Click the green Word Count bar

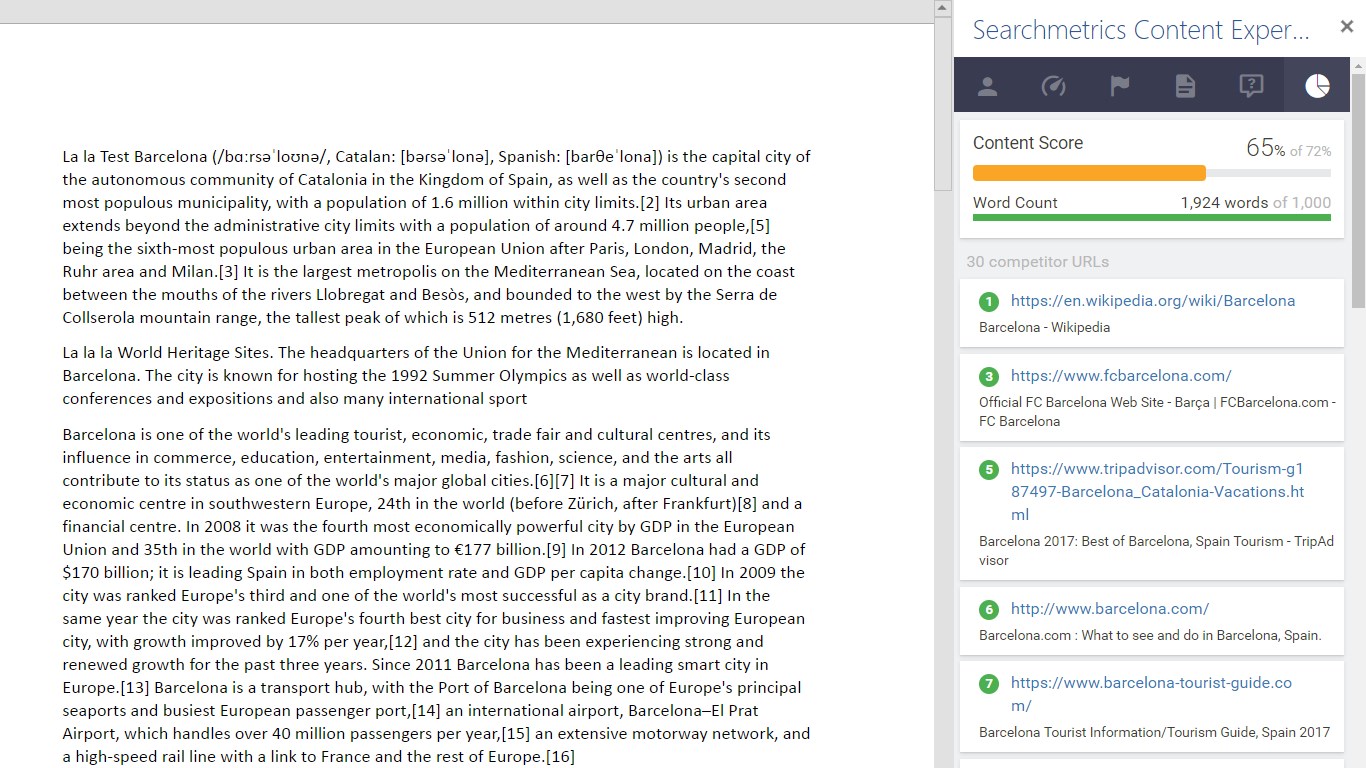(x=1152, y=217)
